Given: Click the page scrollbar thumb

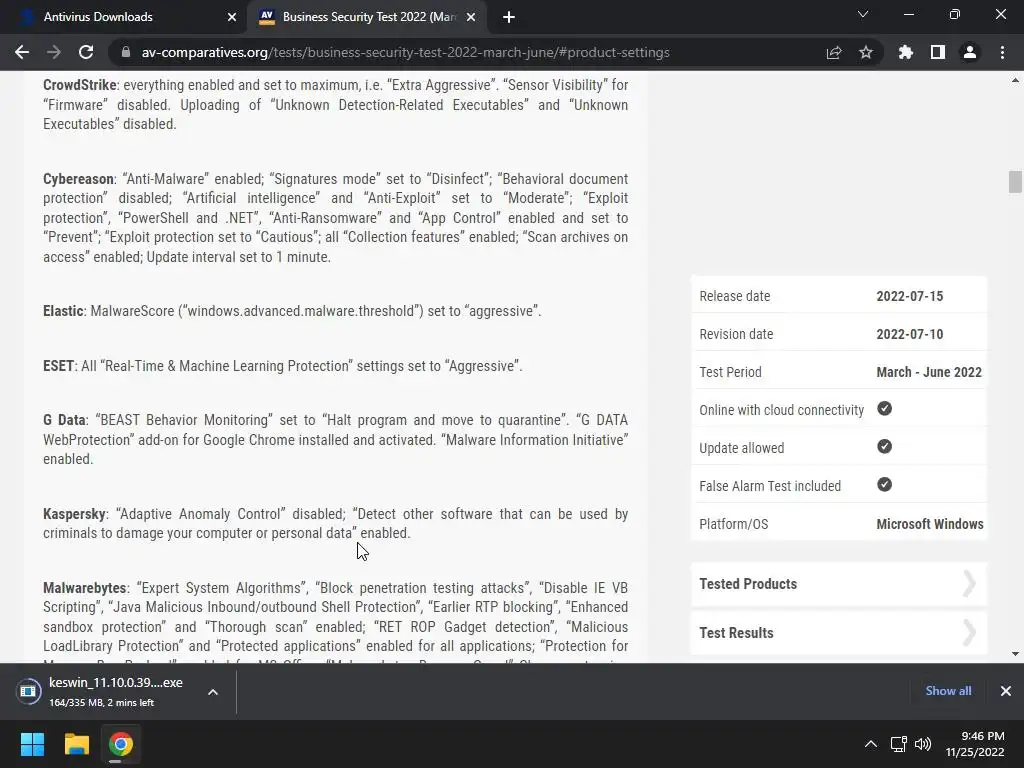Looking at the screenshot, I should pyautogui.click(x=1015, y=182).
